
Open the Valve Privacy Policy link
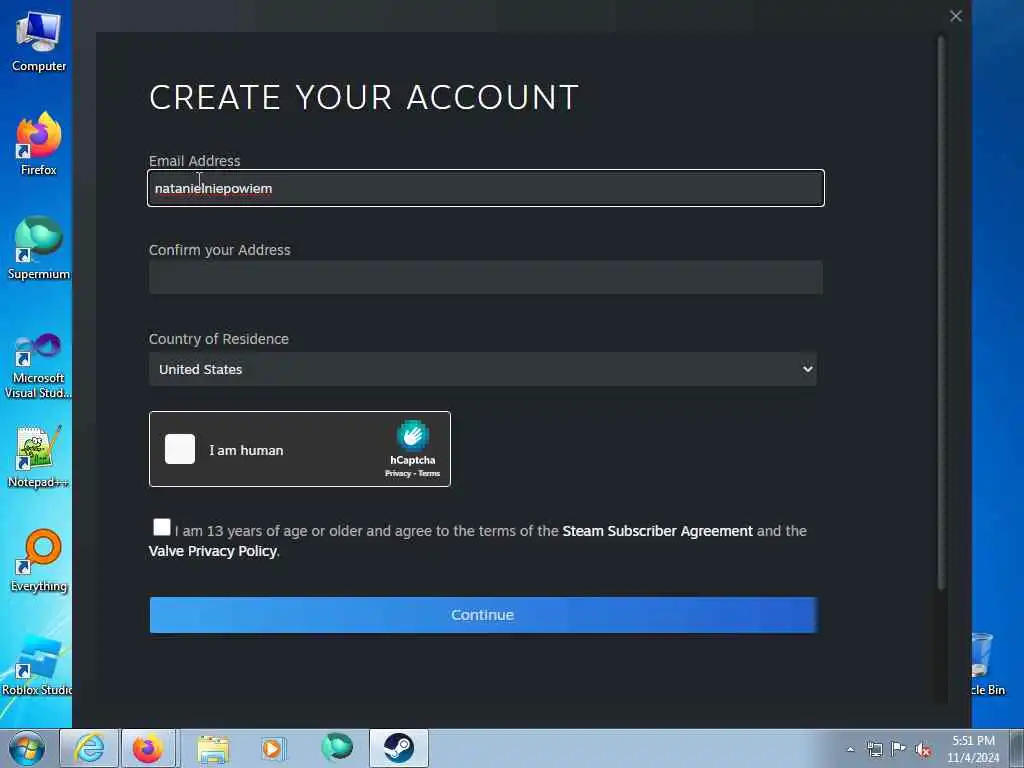coord(212,551)
